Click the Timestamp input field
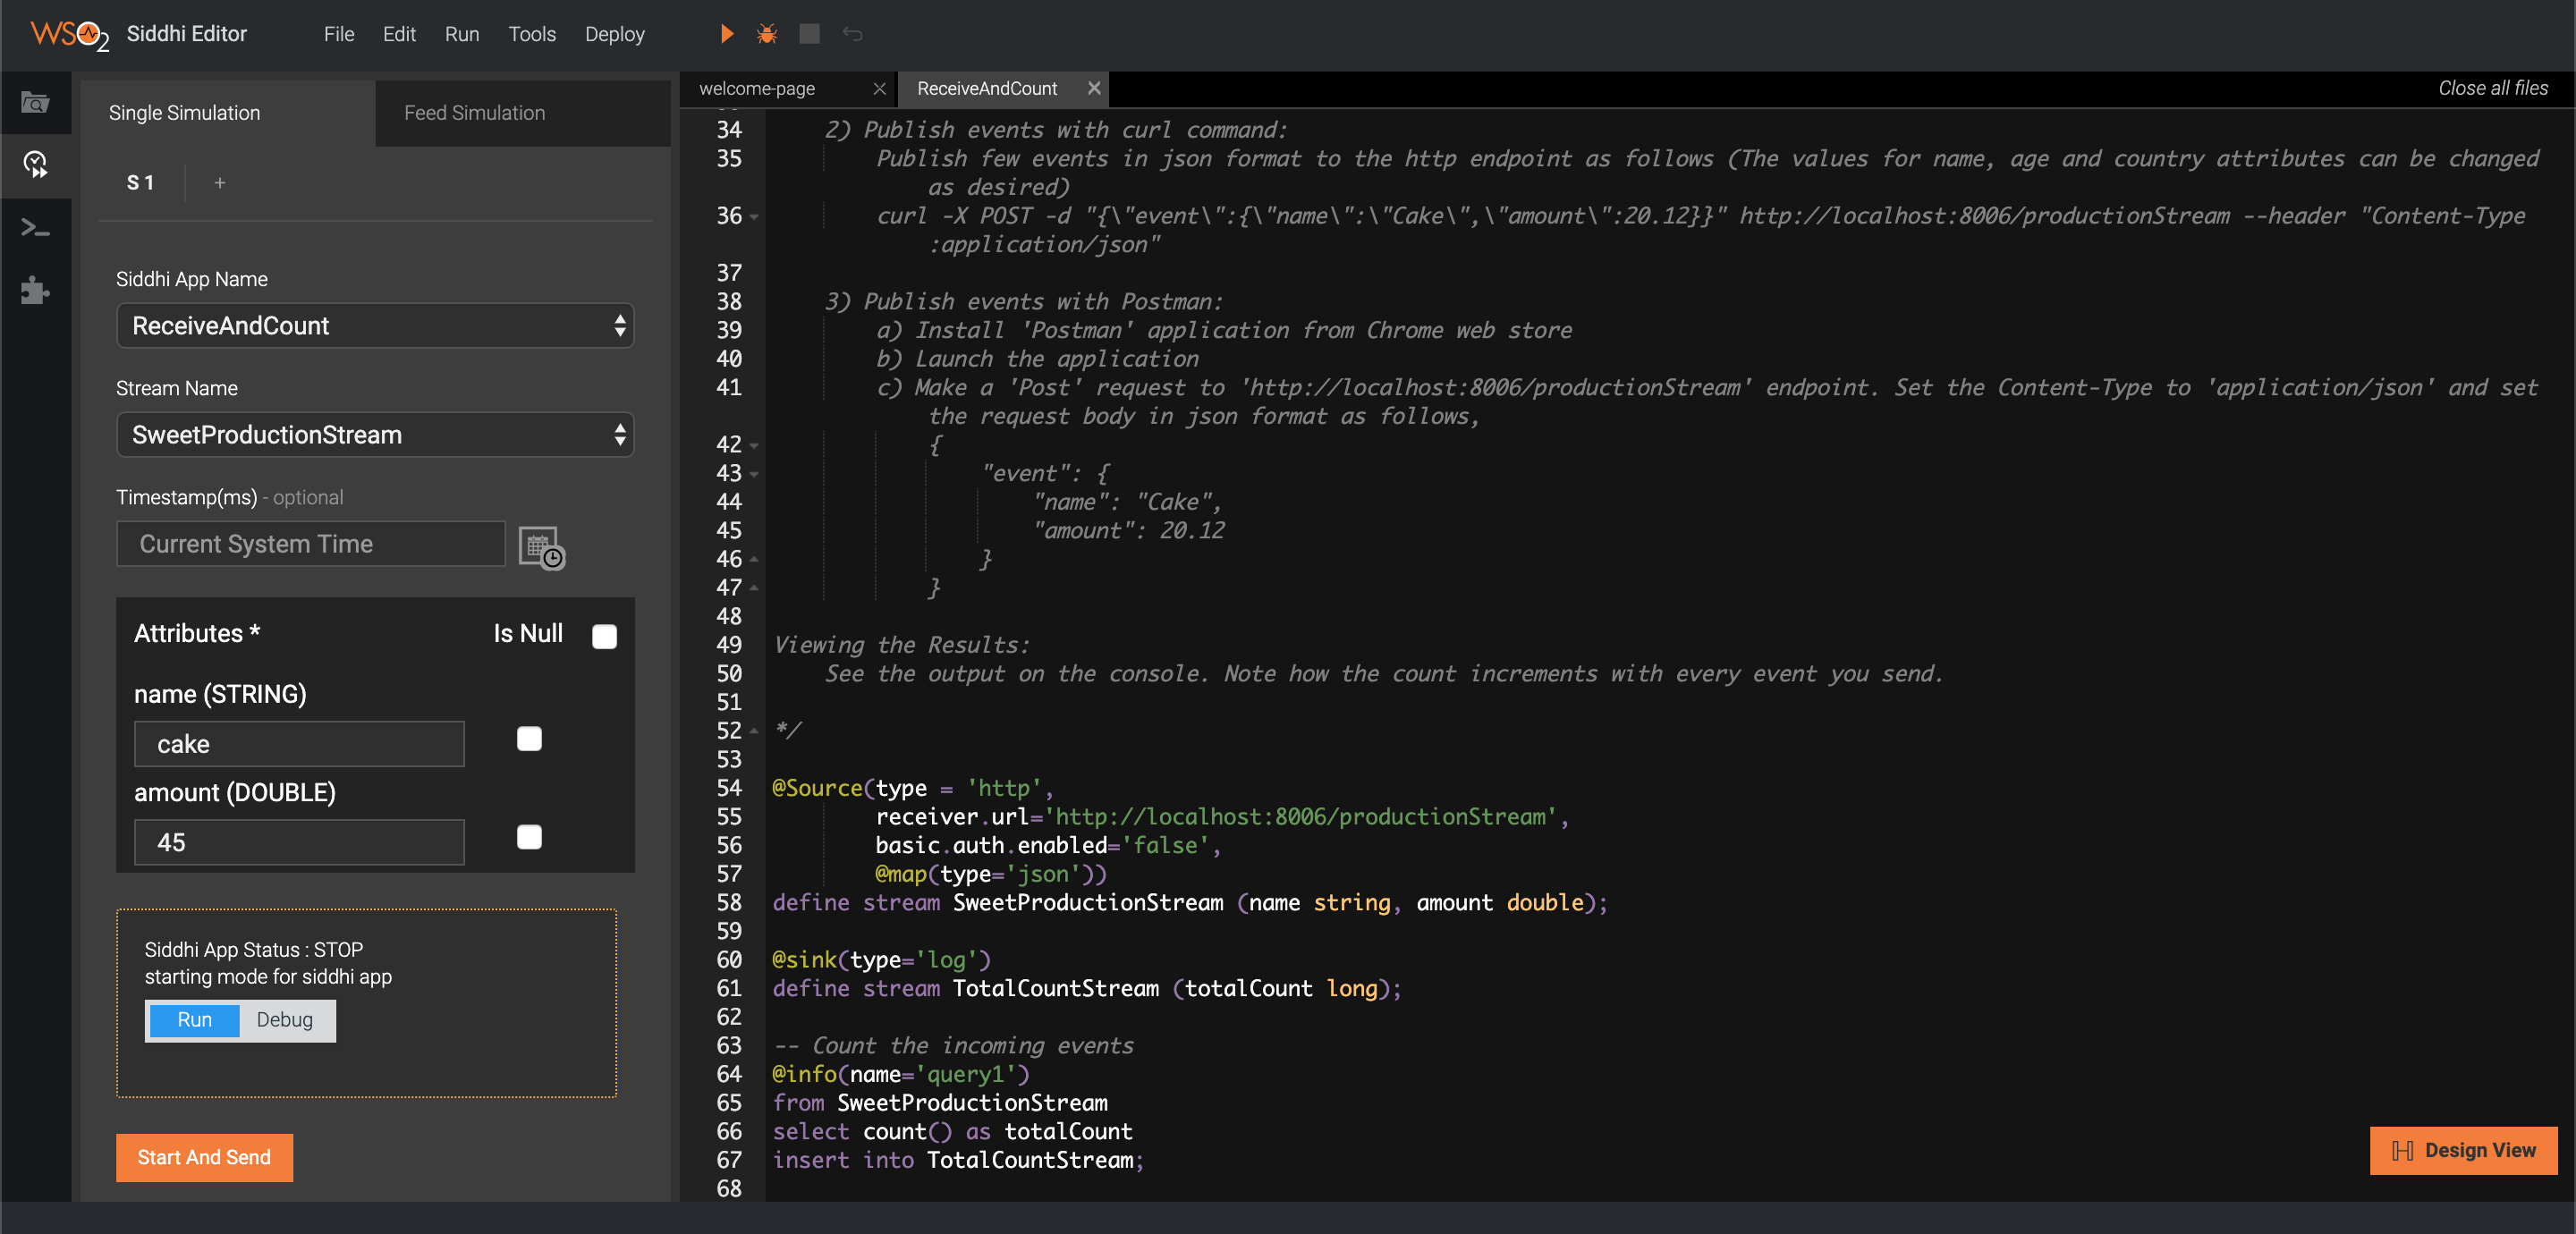 [x=311, y=544]
